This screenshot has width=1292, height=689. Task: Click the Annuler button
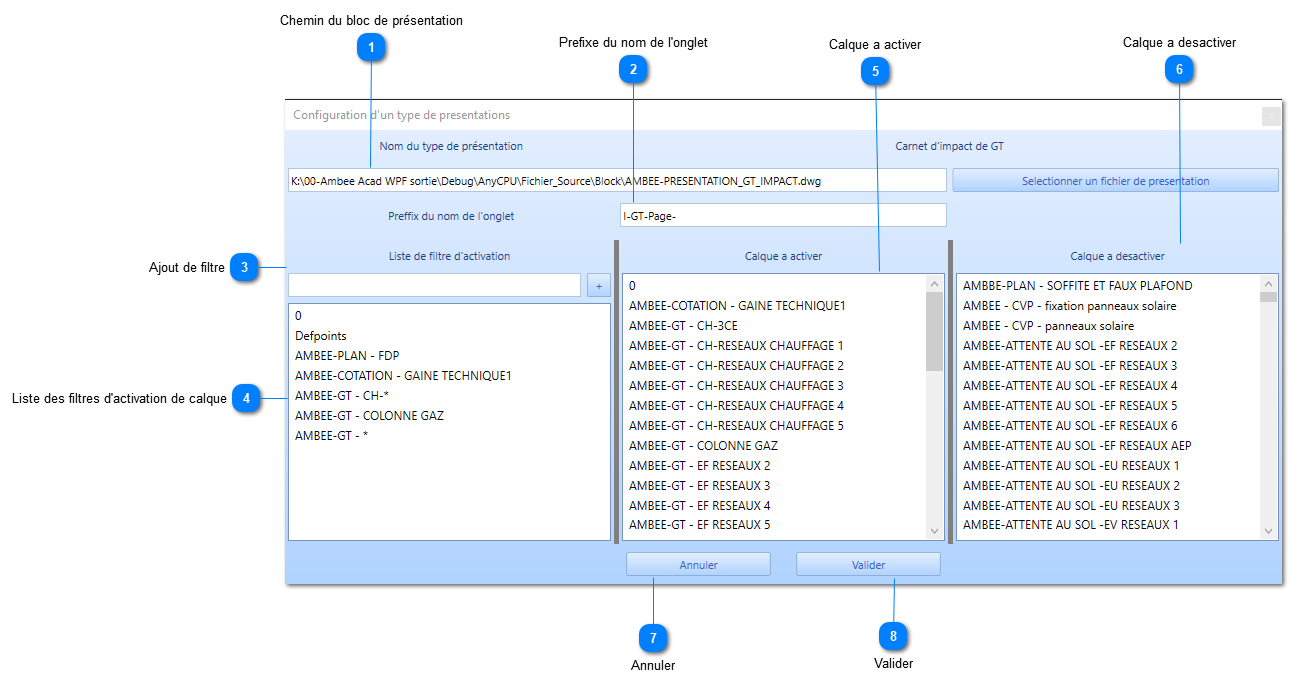point(698,565)
